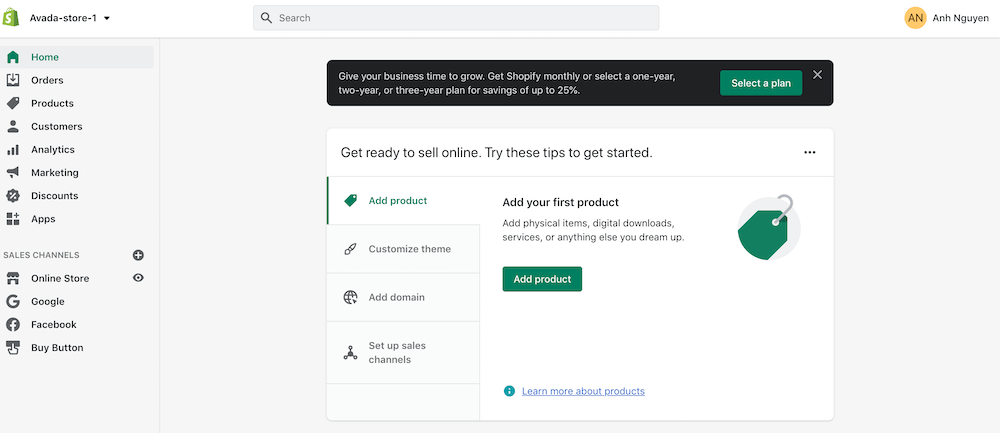Screen dimensions: 1000x433
Task: Open Marketing via the megaphone icon
Action: pyautogui.click(x=13, y=172)
